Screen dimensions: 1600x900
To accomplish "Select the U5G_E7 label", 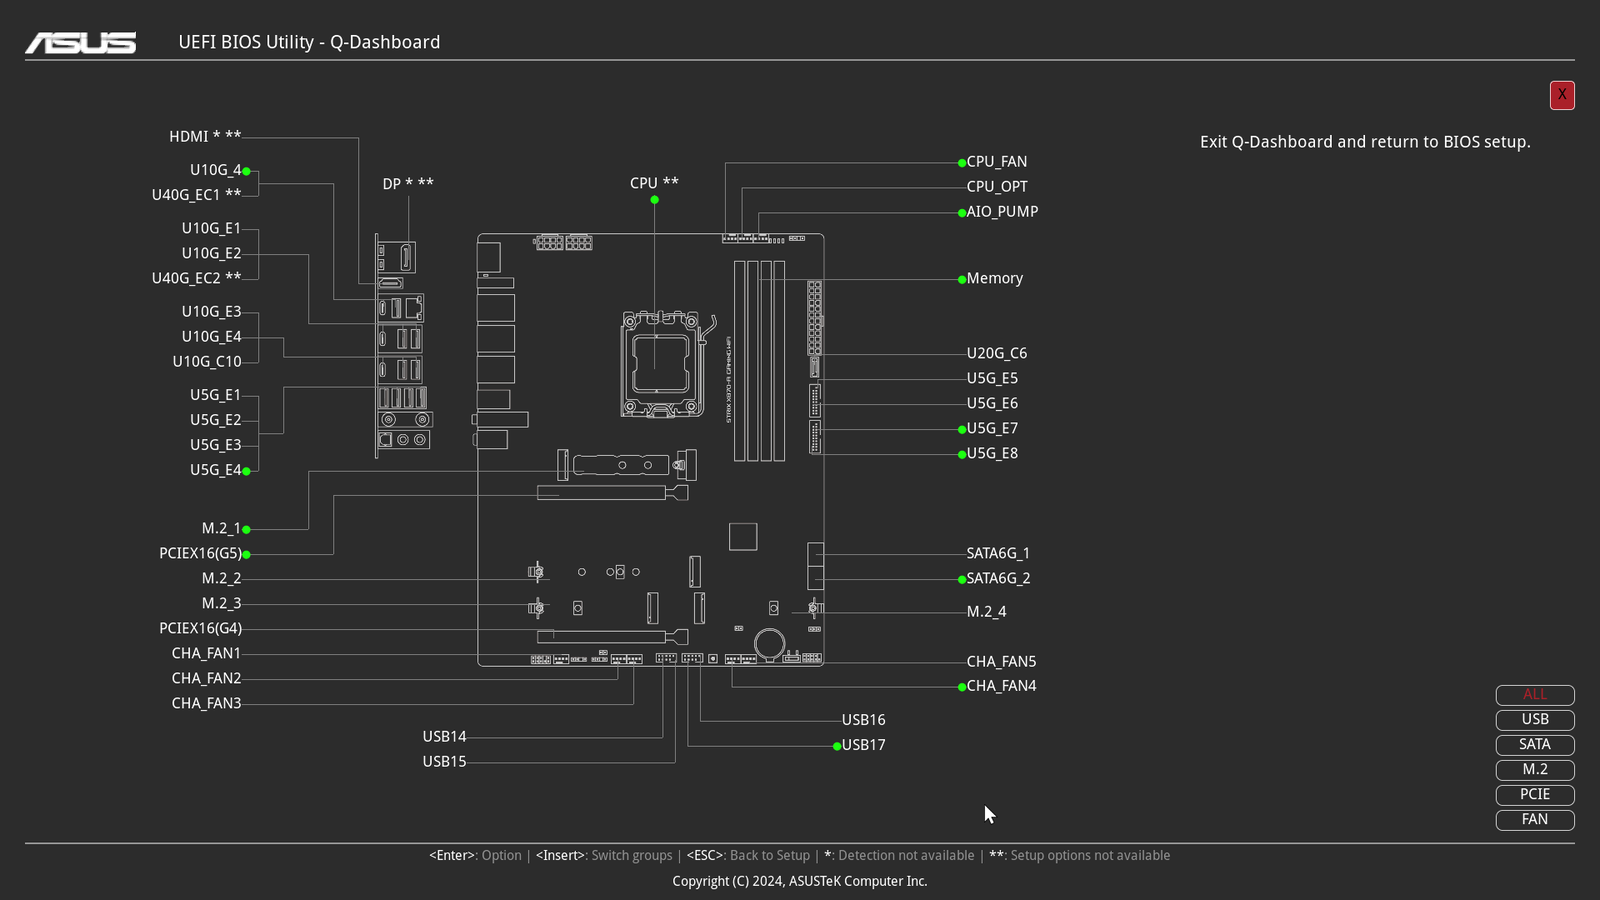I will coord(992,429).
